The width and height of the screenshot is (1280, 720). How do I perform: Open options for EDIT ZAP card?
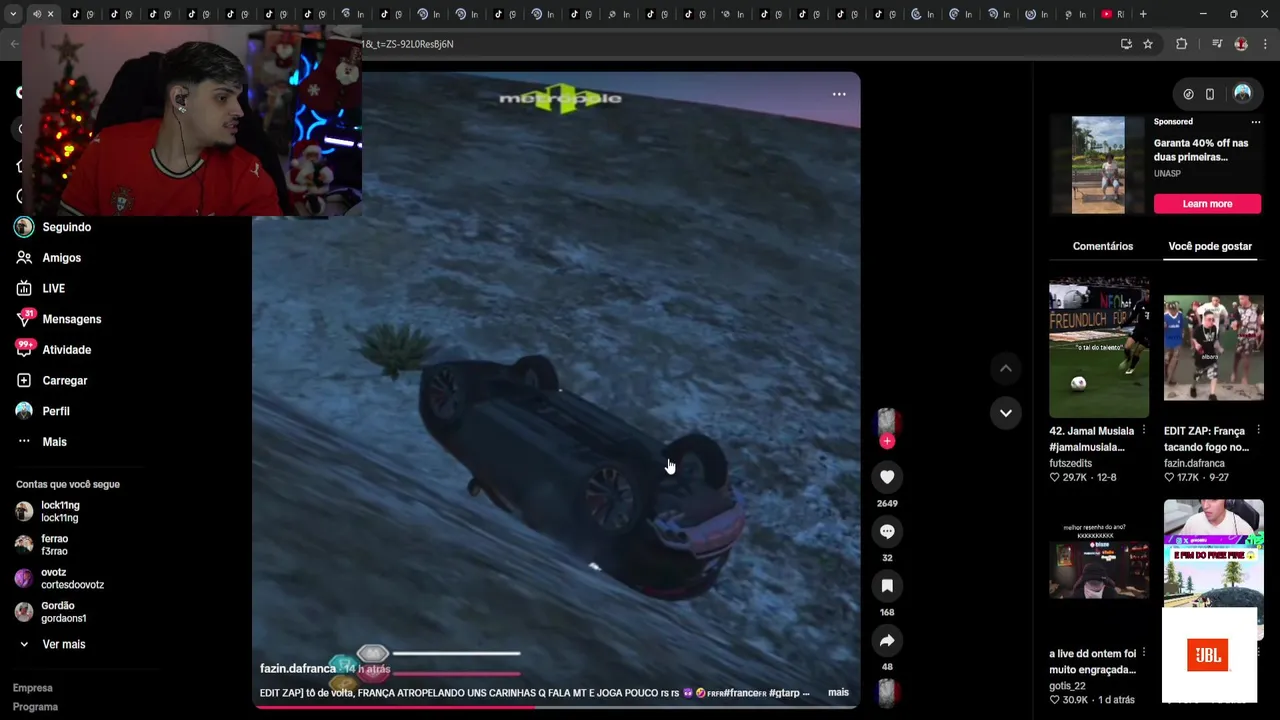click(1259, 430)
